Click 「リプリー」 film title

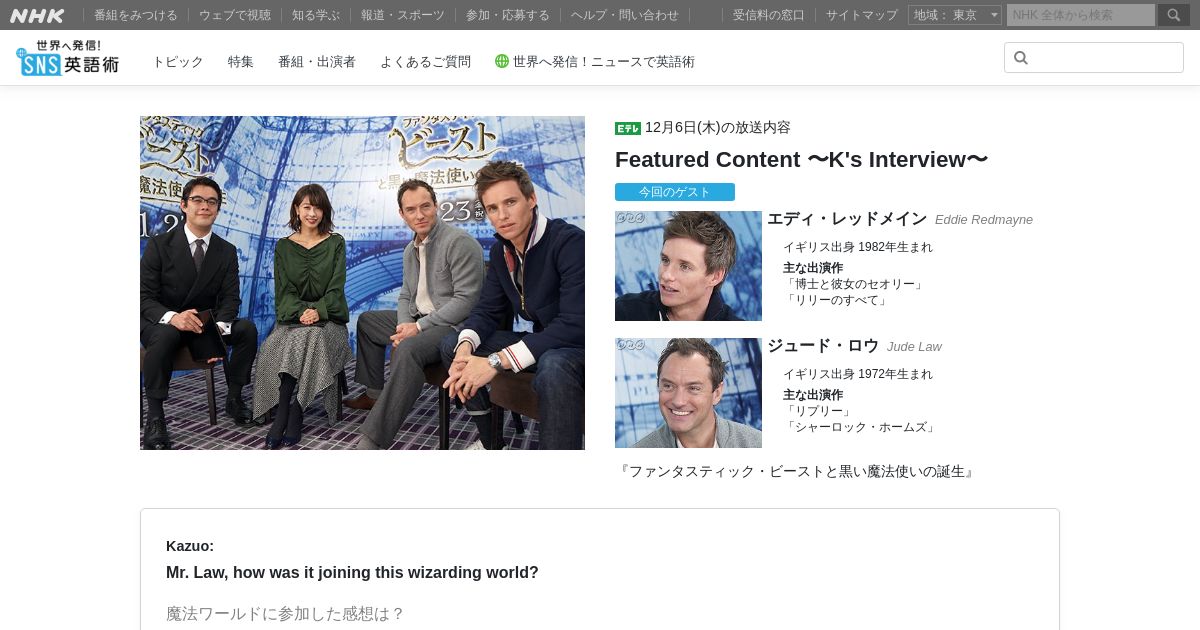[819, 412]
